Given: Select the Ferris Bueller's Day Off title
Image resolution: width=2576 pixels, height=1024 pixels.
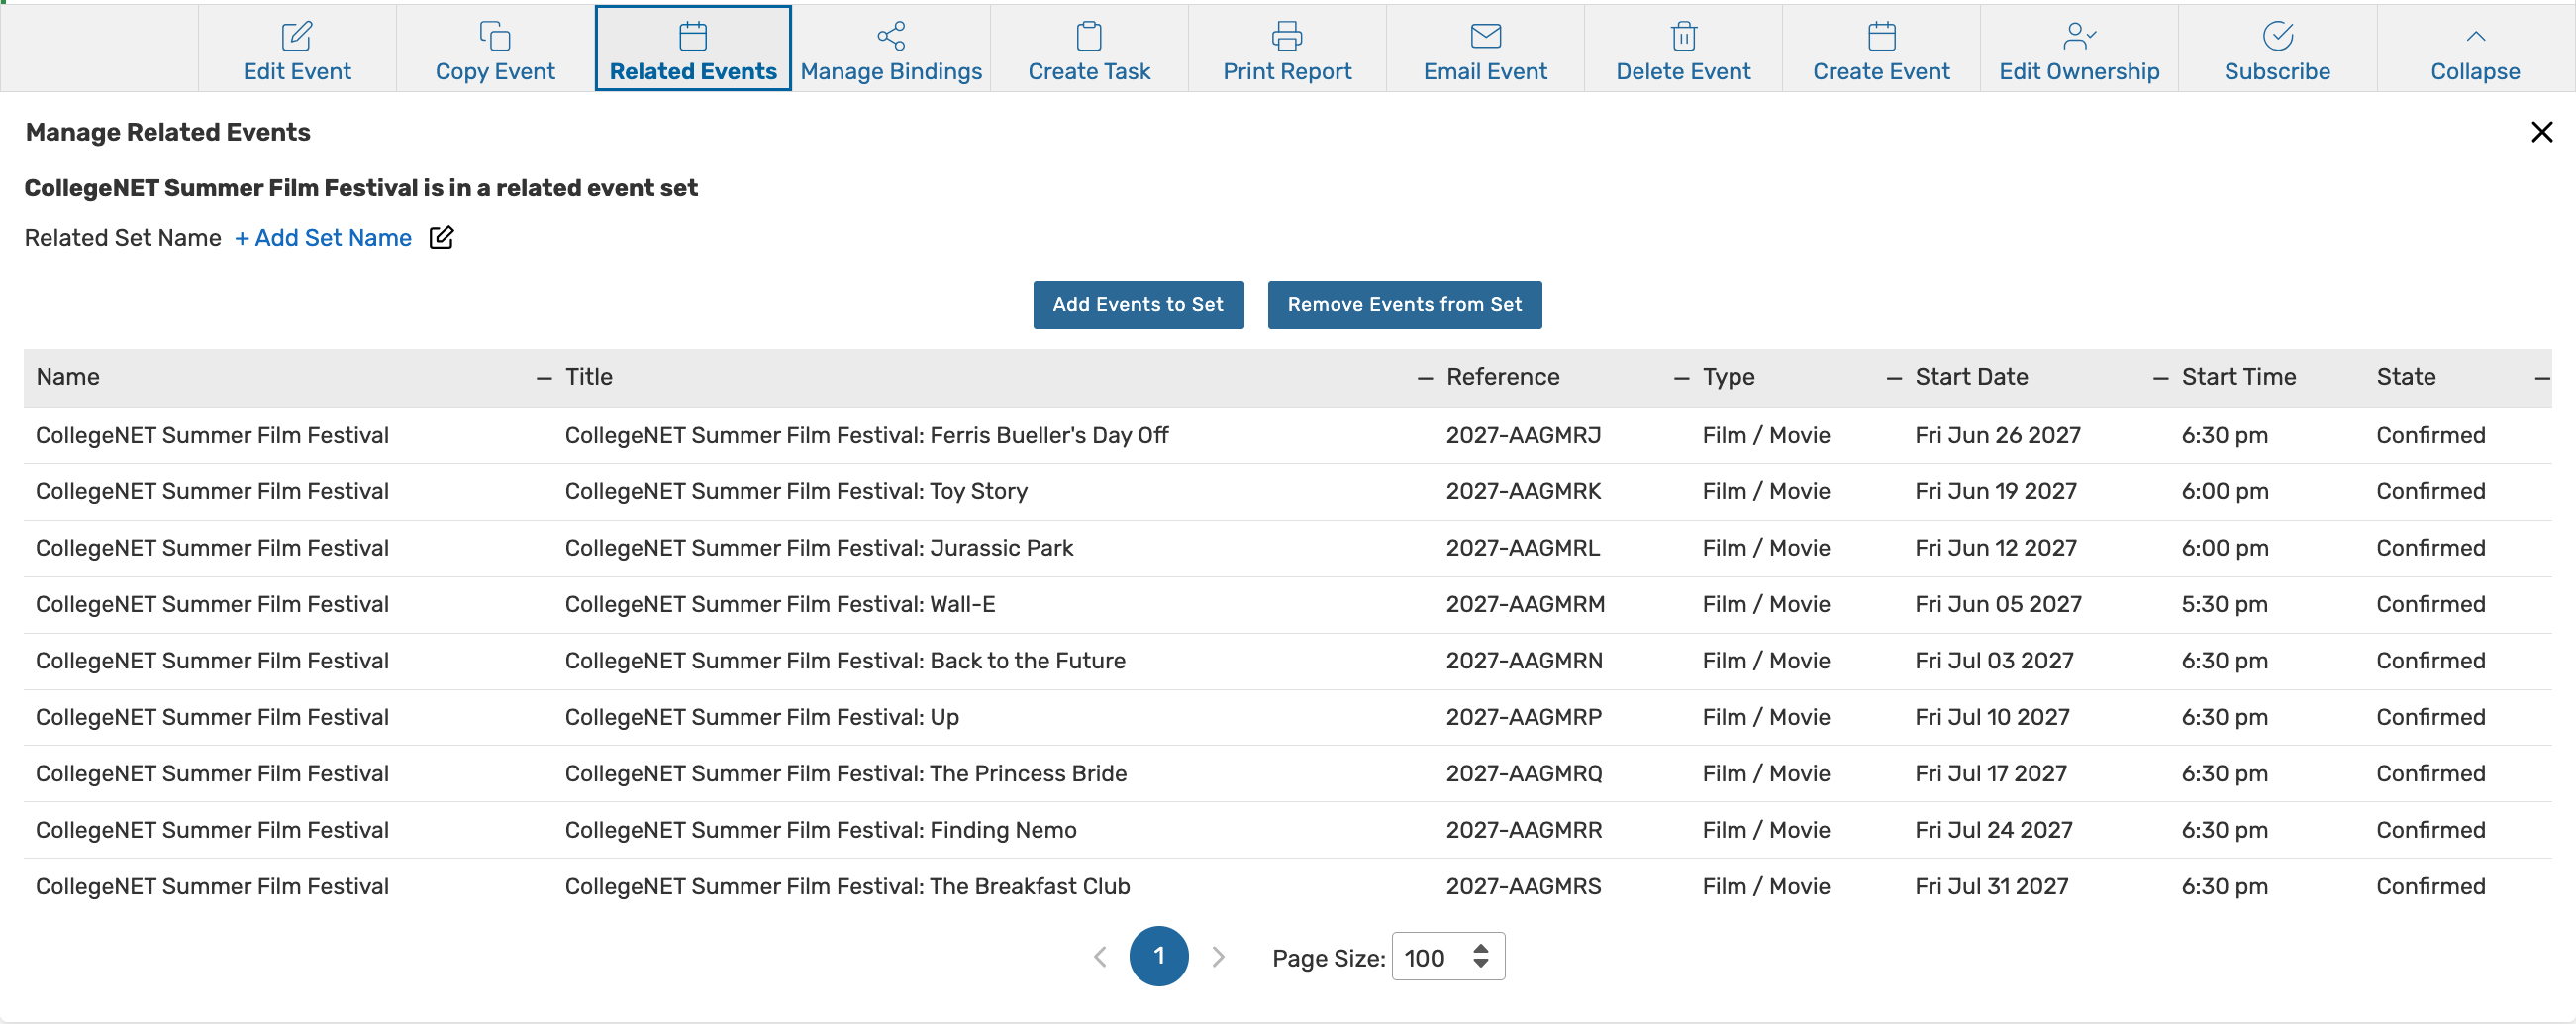Looking at the screenshot, I should (x=867, y=435).
